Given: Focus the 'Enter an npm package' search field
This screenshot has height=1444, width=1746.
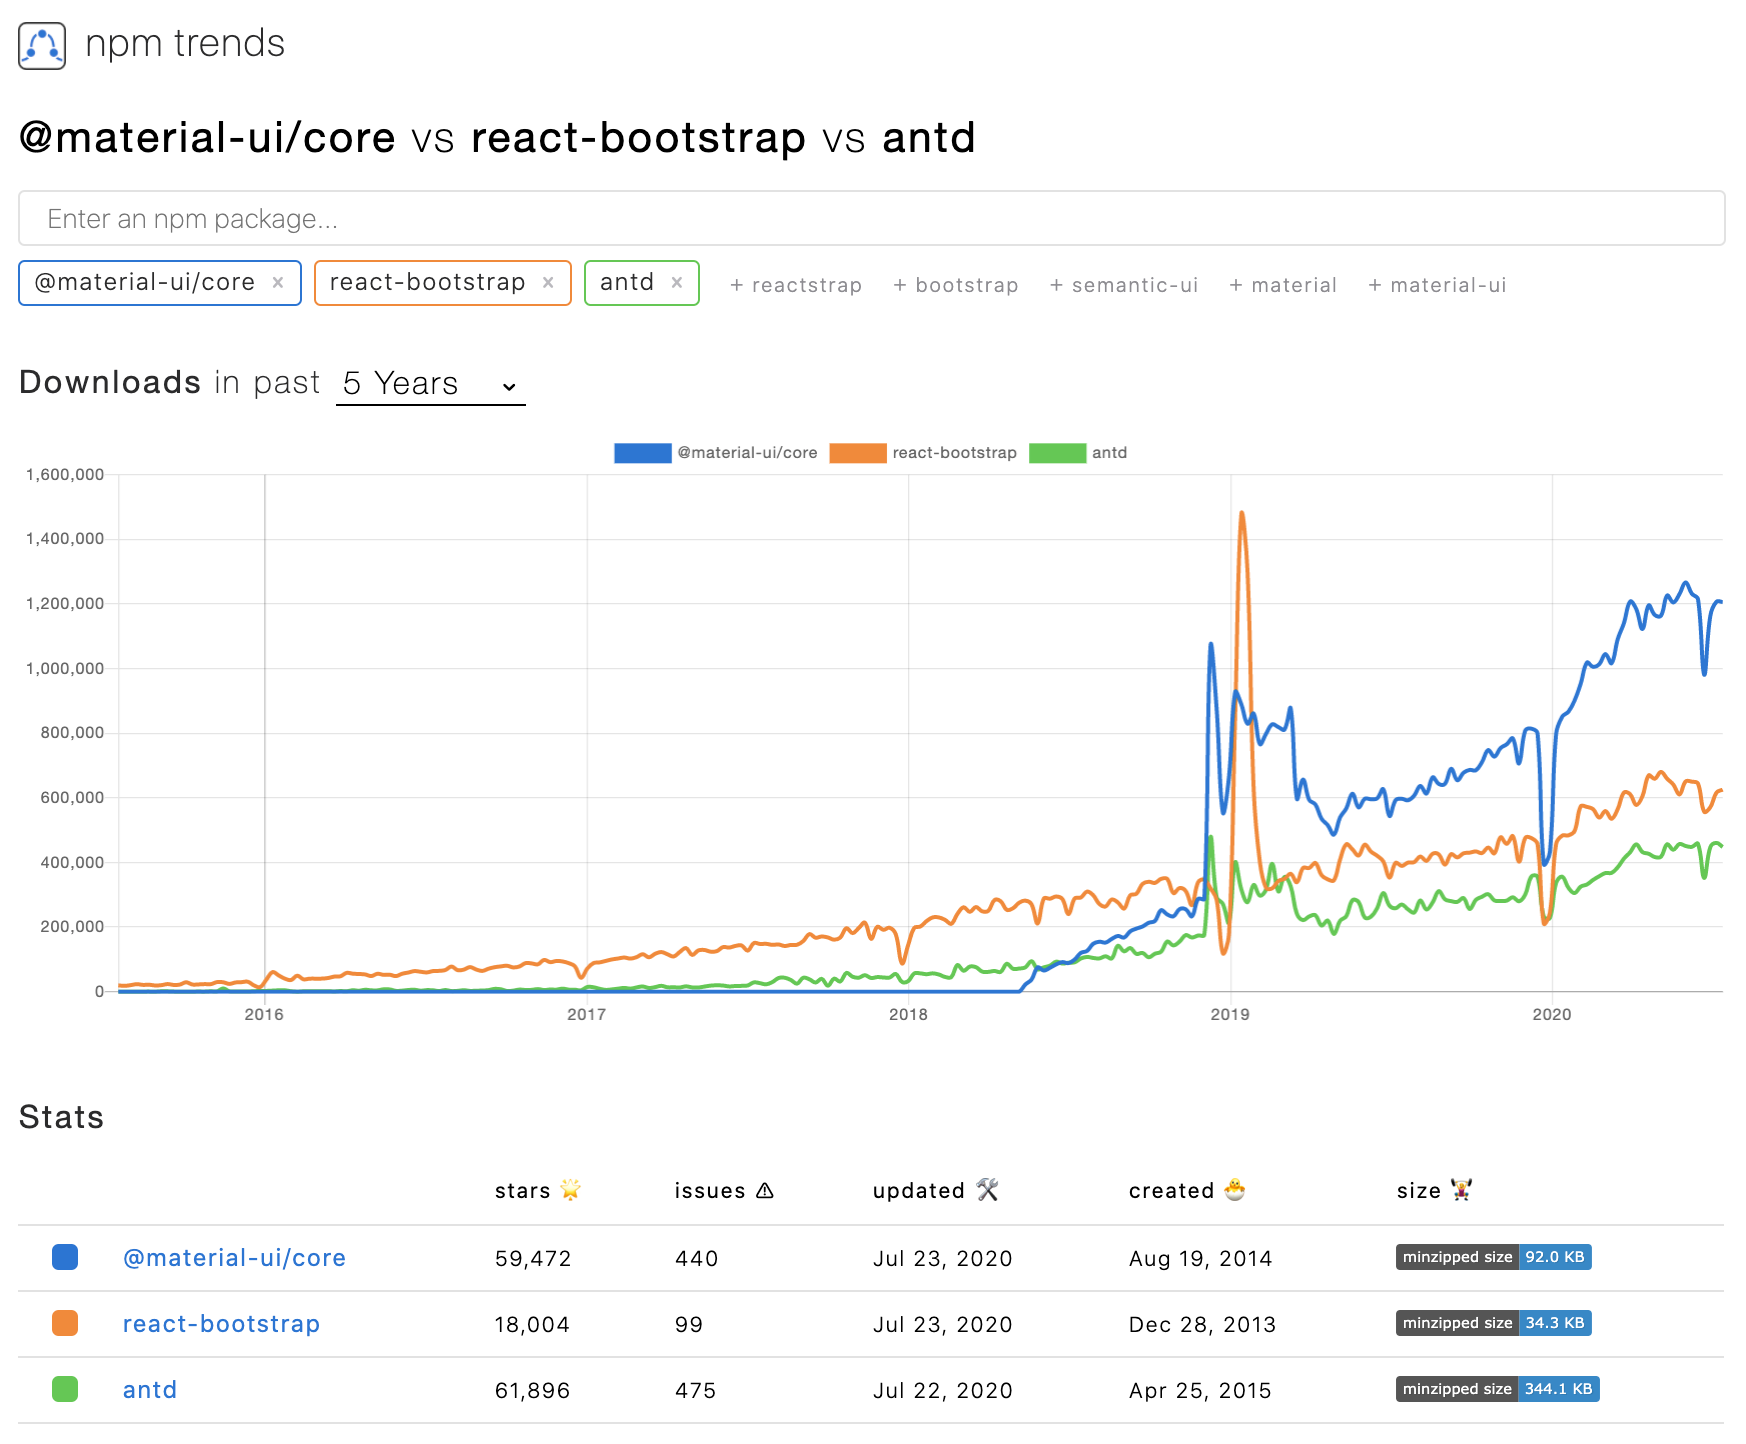Looking at the screenshot, I should [x=872, y=218].
